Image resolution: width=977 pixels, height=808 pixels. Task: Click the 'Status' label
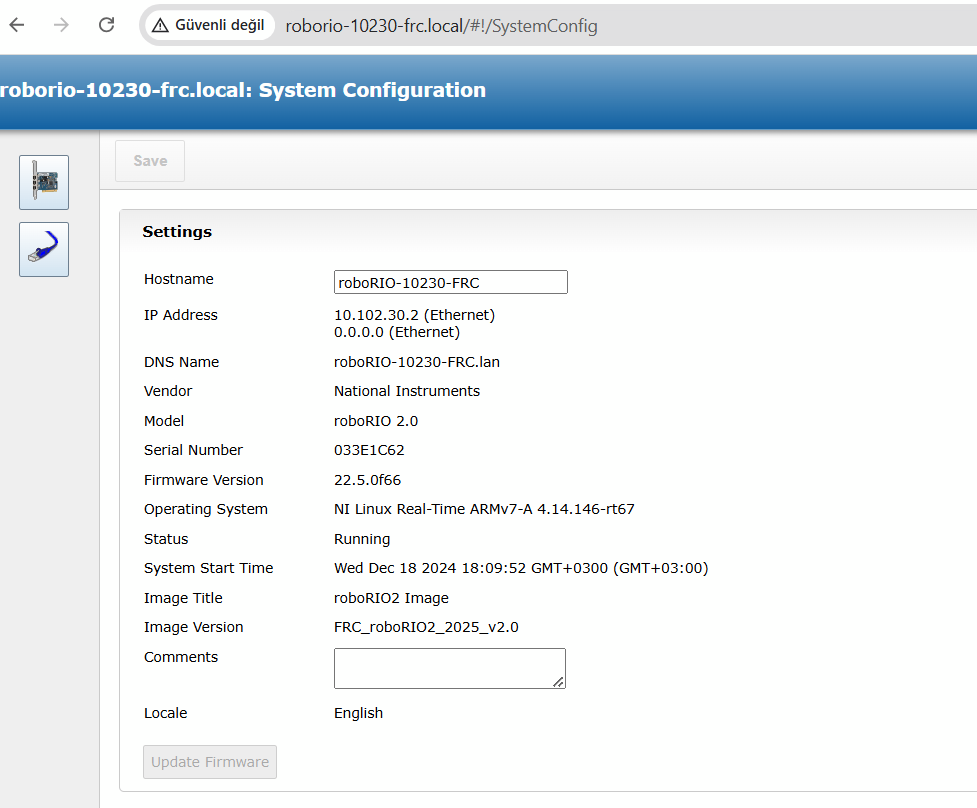coord(166,539)
